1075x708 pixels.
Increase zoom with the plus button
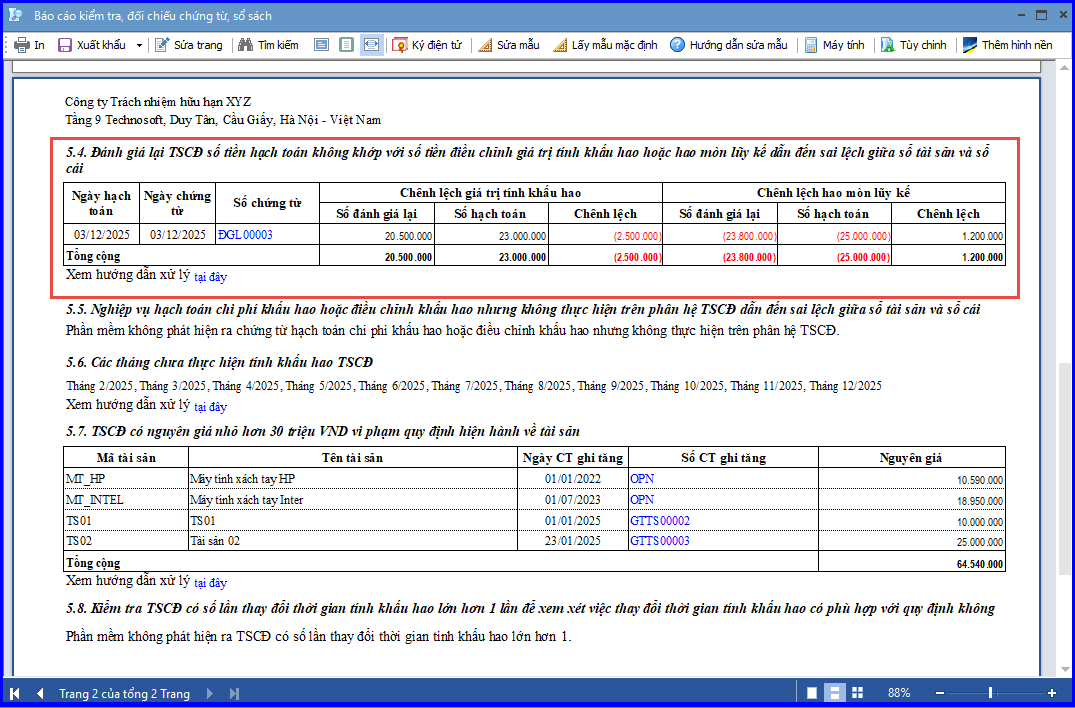coord(1052,693)
